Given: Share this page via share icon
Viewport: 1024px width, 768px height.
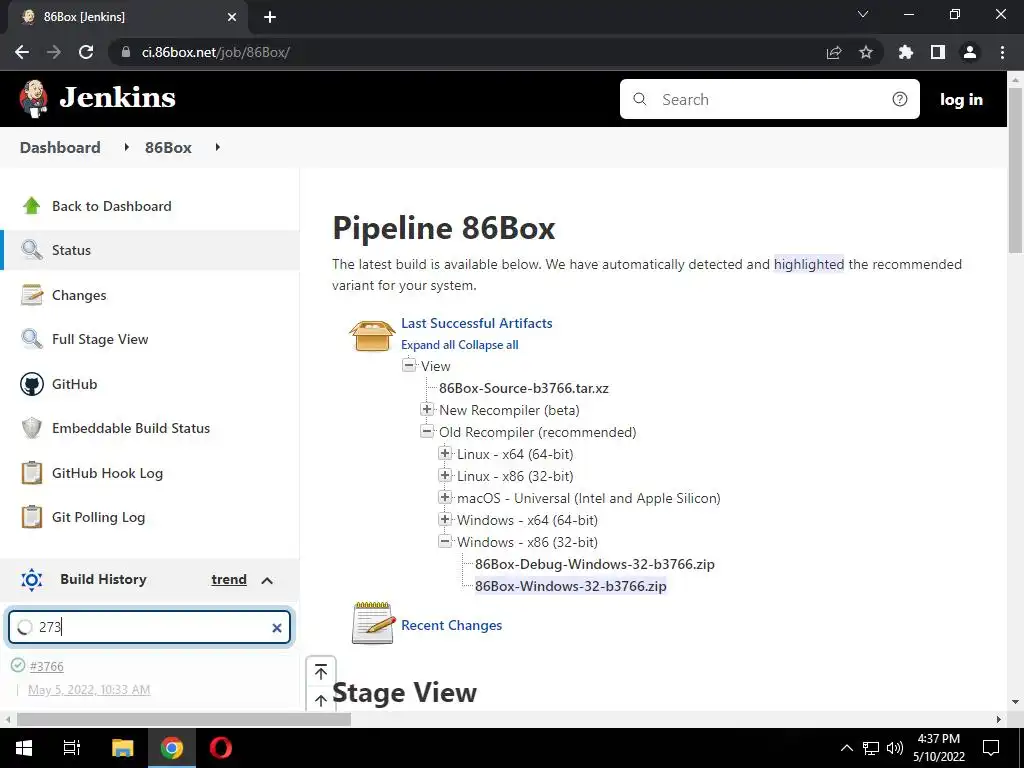Looking at the screenshot, I should click(x=834, y=52).
